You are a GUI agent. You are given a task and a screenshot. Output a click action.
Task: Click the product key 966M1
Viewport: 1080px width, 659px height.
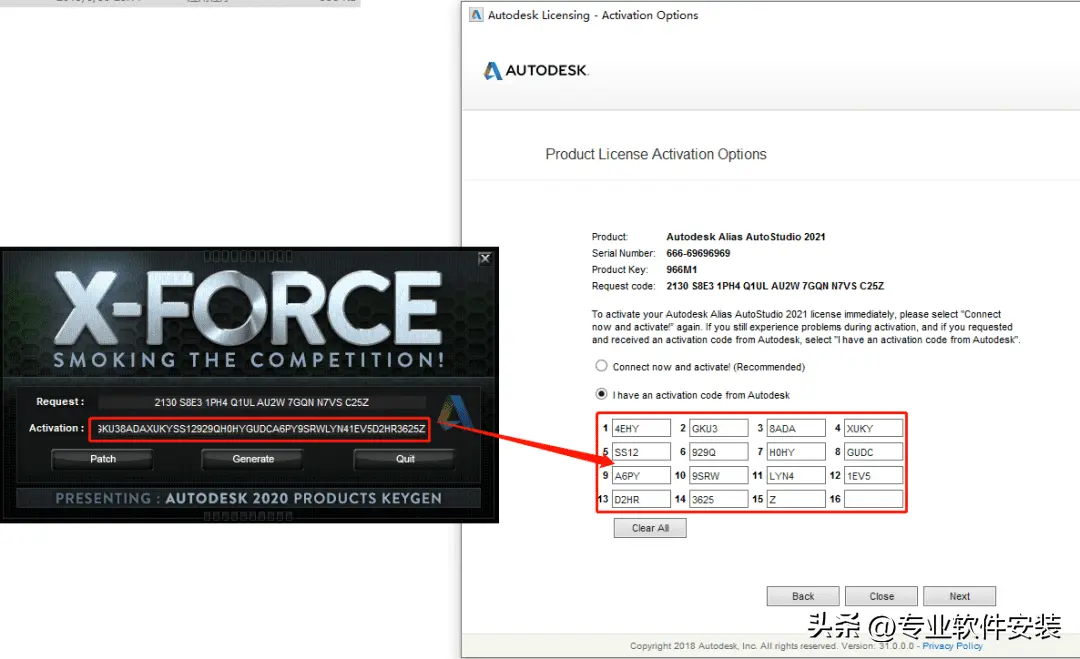tap(681, 269)
